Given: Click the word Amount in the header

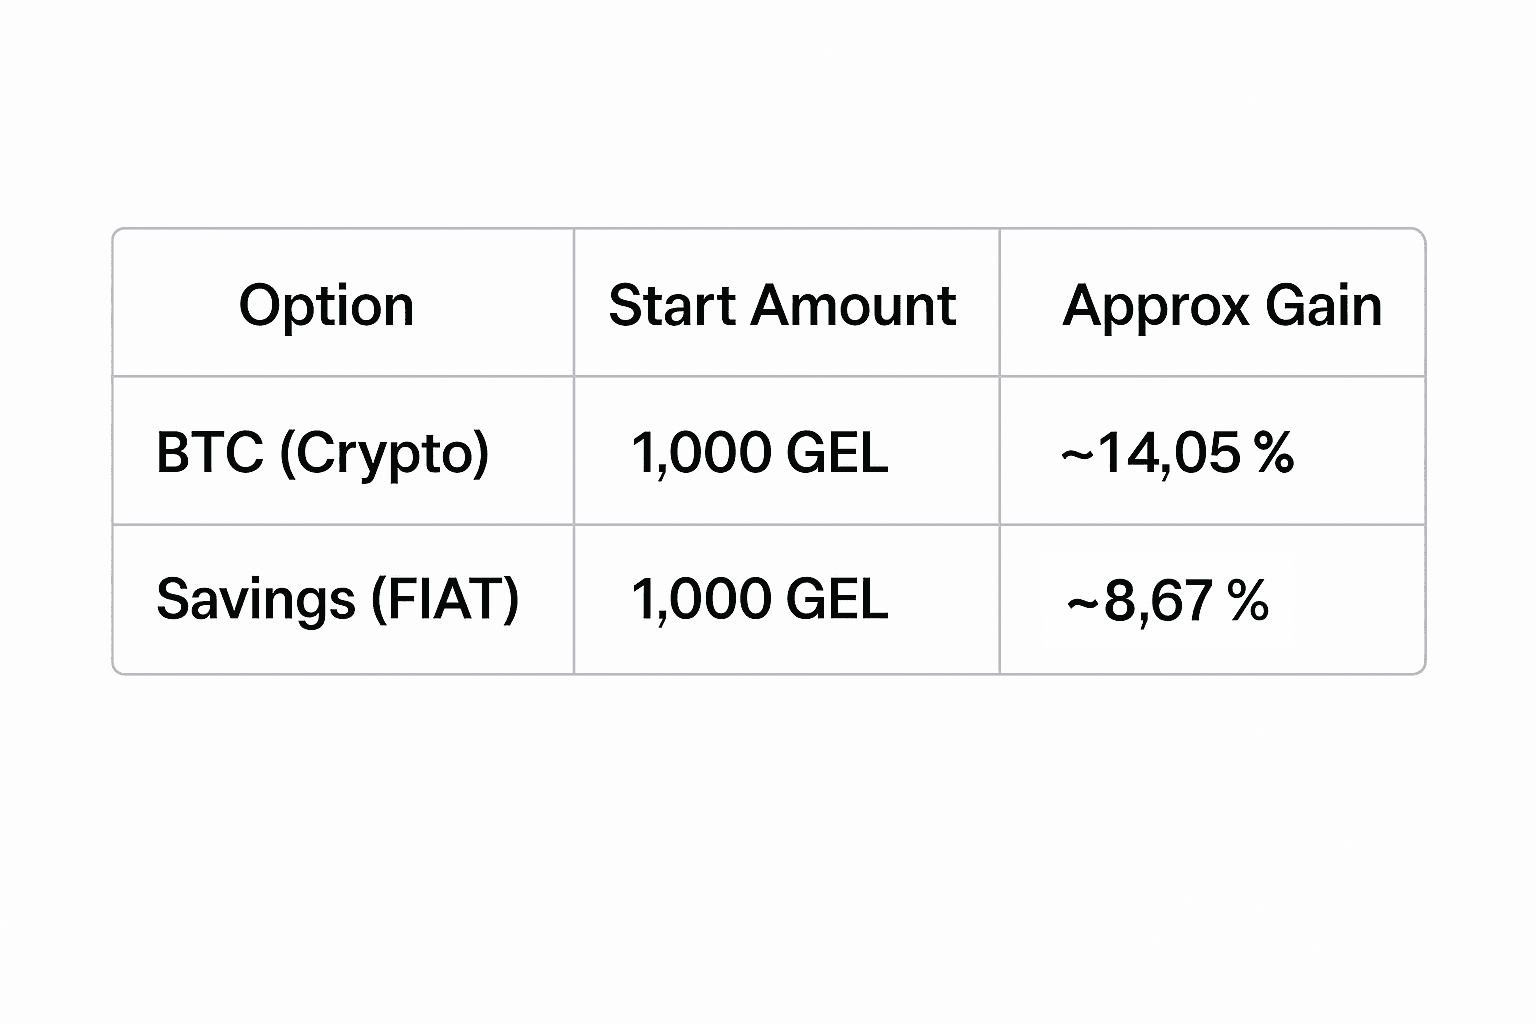Looking at the screenshot, I should pos(853,305).
